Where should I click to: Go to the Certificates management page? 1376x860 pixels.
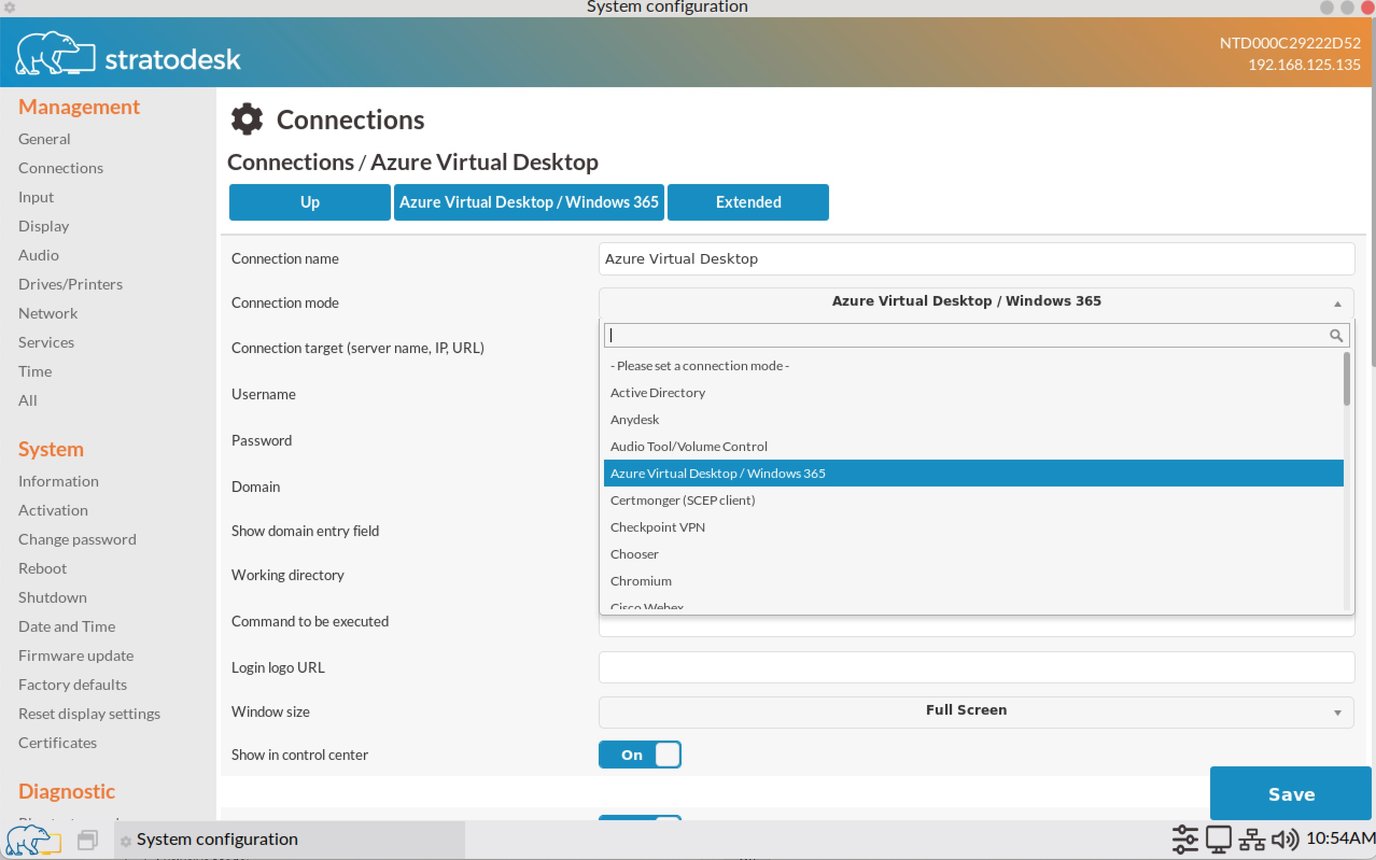tap(57, 742)
